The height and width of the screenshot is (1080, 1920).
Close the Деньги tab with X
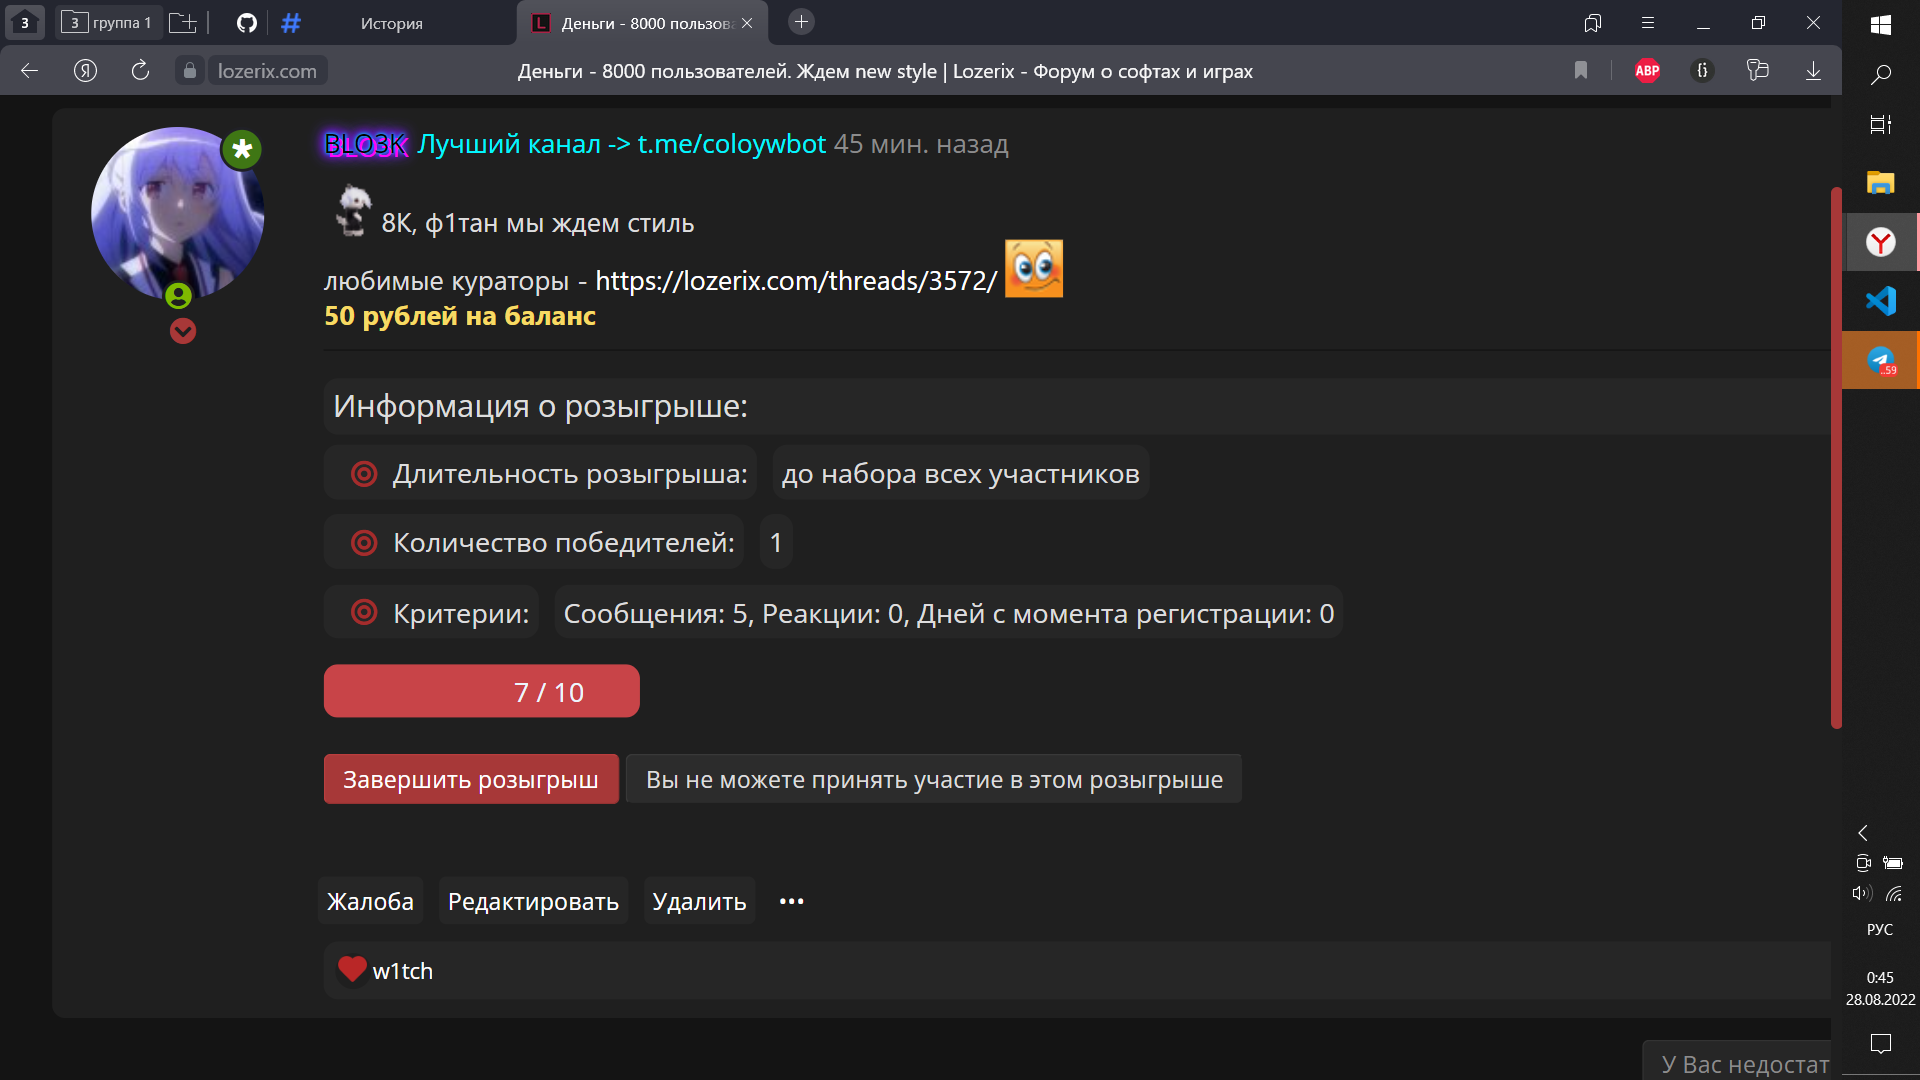tap(747, 23)
